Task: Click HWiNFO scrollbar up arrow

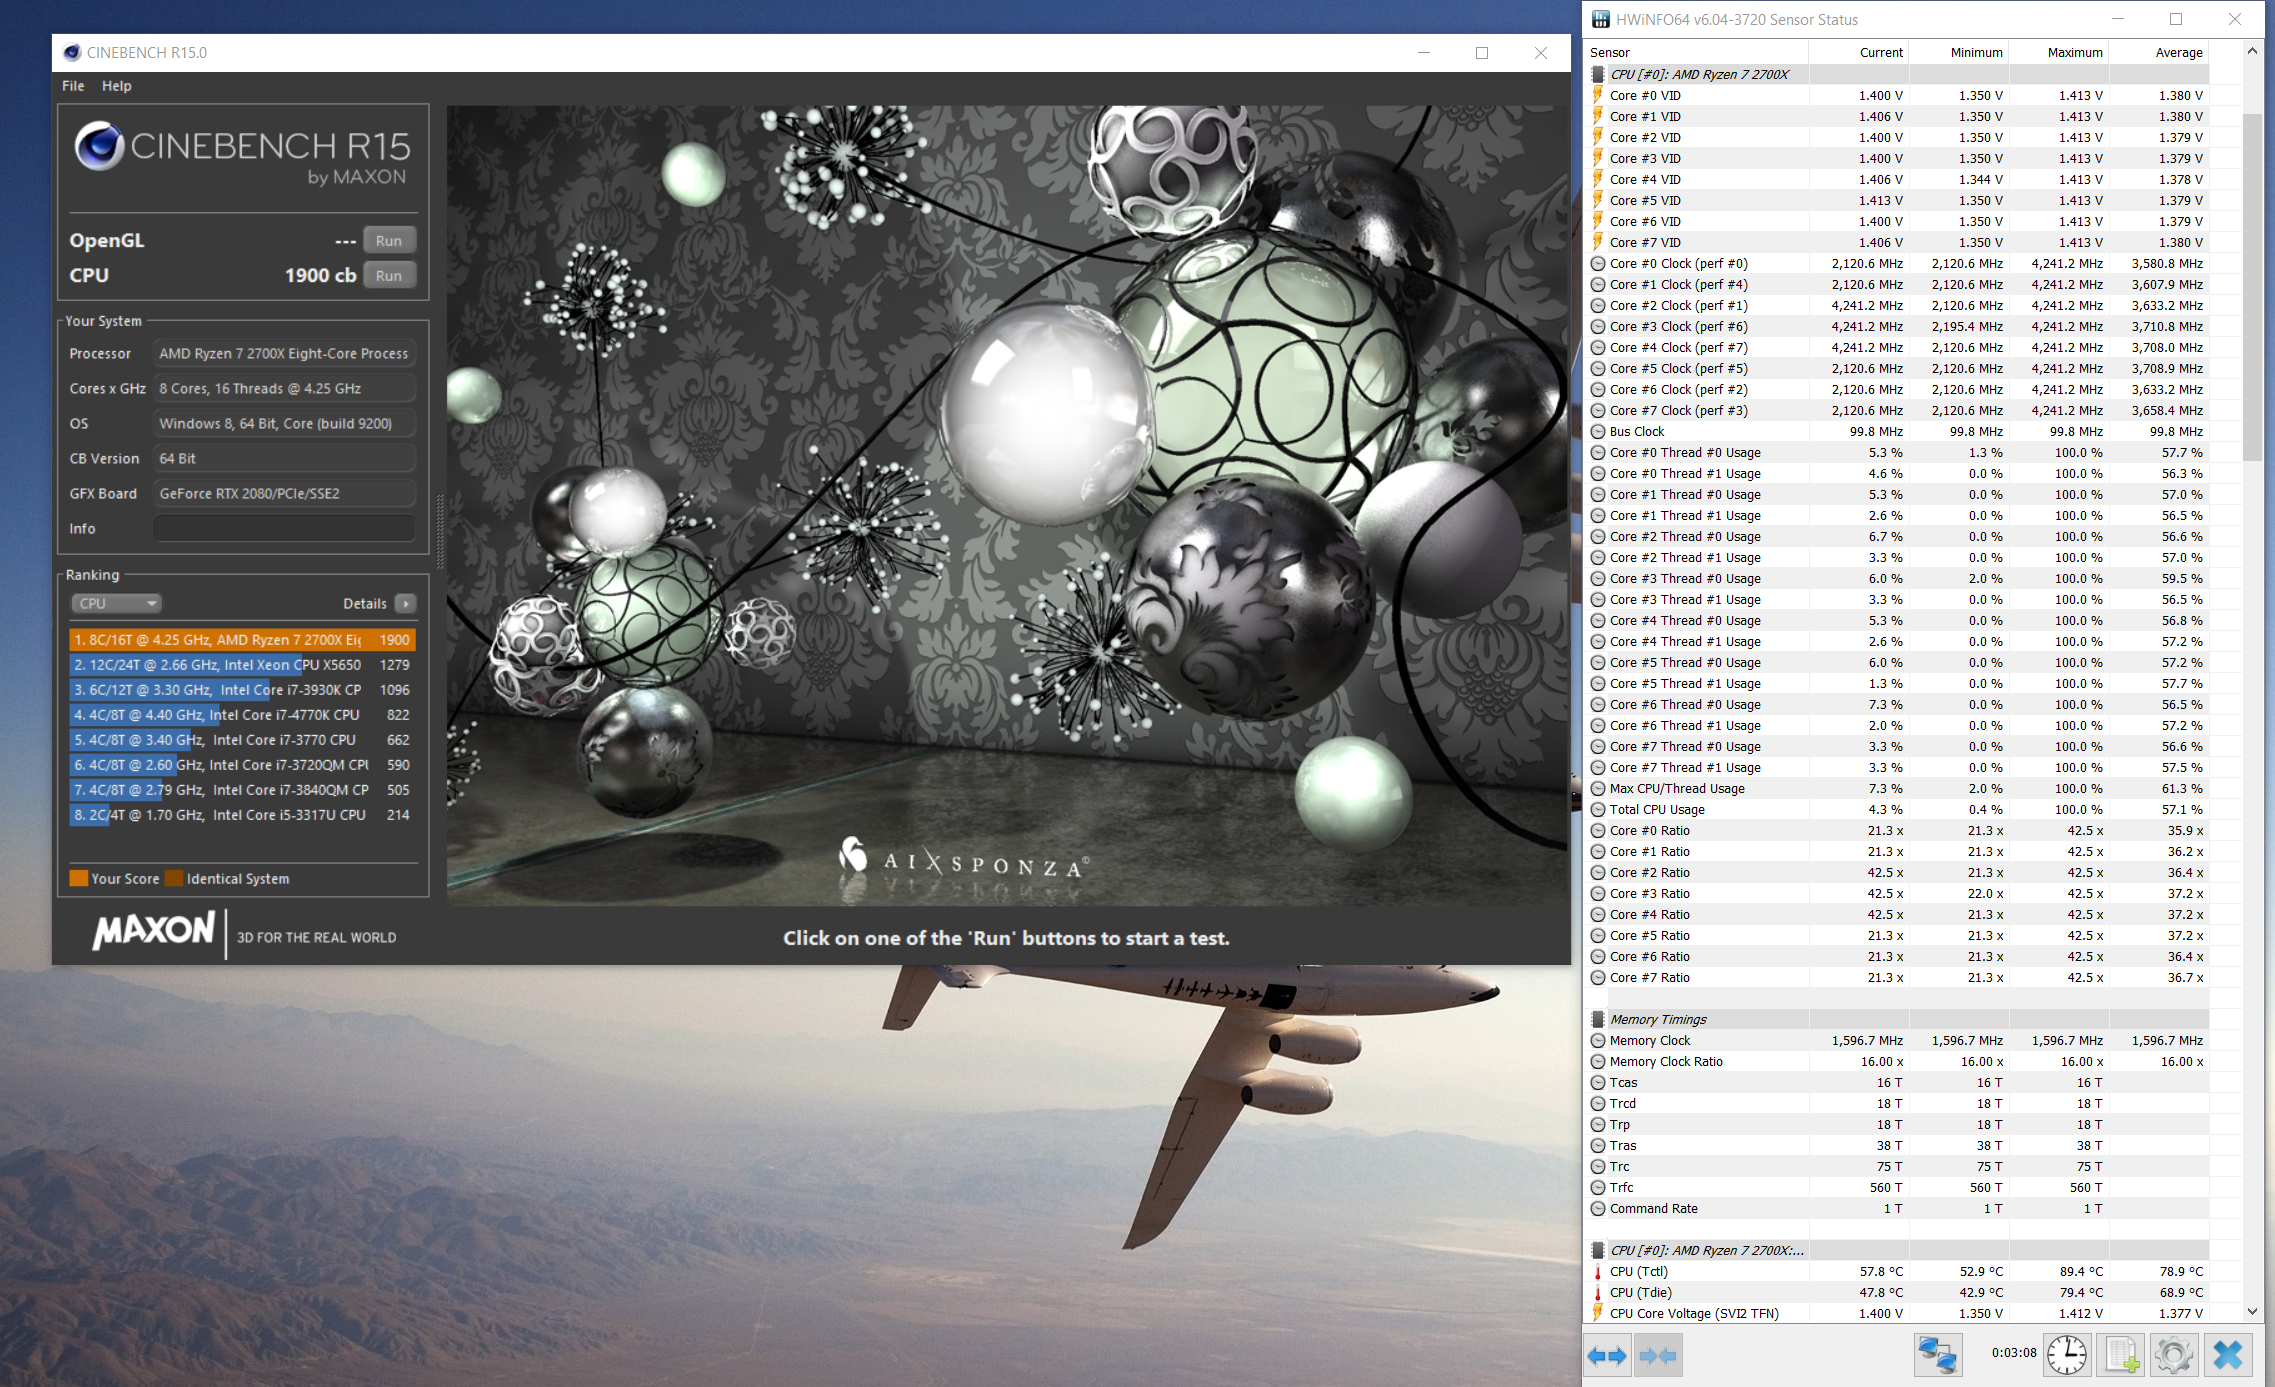Action: tap(2252, 51)
